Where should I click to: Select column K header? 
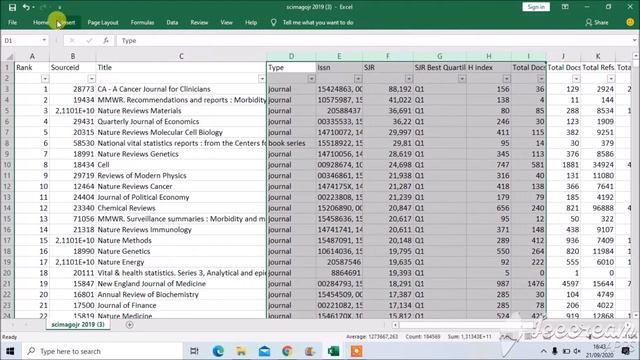(x=598, y=56)
